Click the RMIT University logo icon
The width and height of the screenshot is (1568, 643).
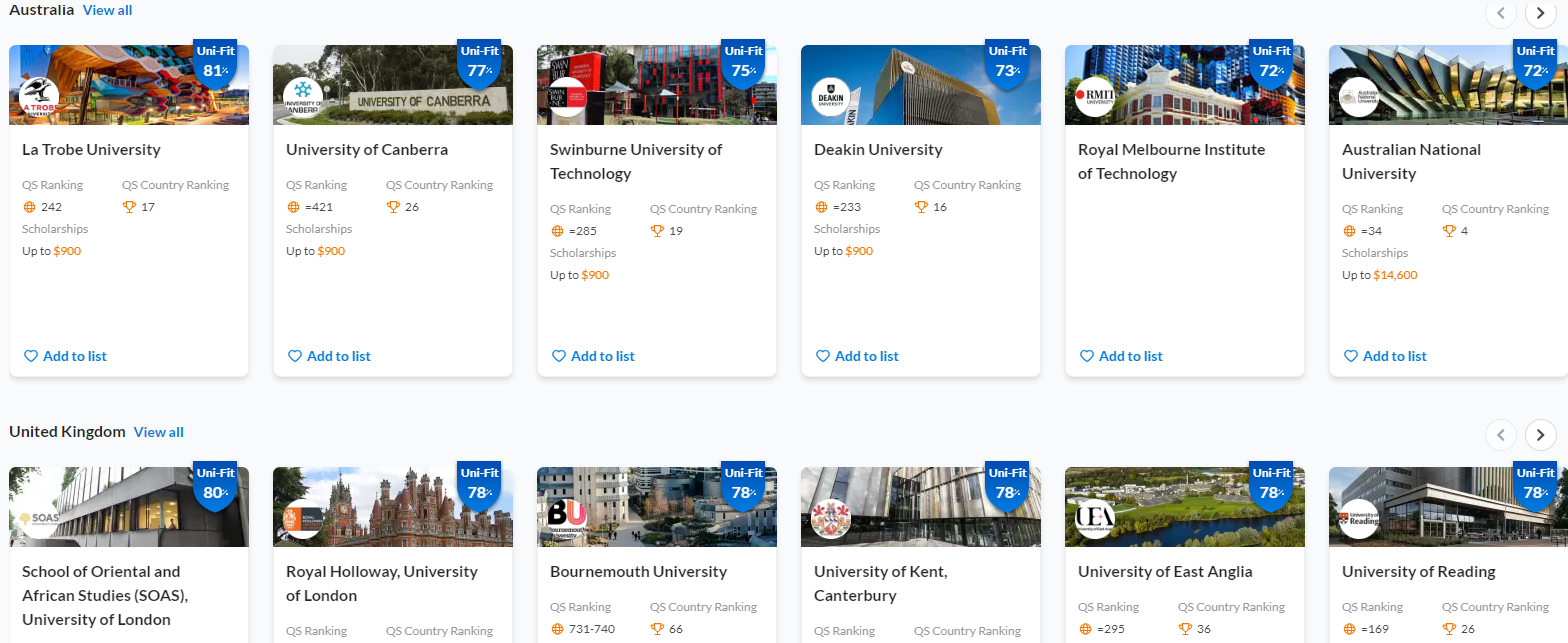[x=1096, y=98]
